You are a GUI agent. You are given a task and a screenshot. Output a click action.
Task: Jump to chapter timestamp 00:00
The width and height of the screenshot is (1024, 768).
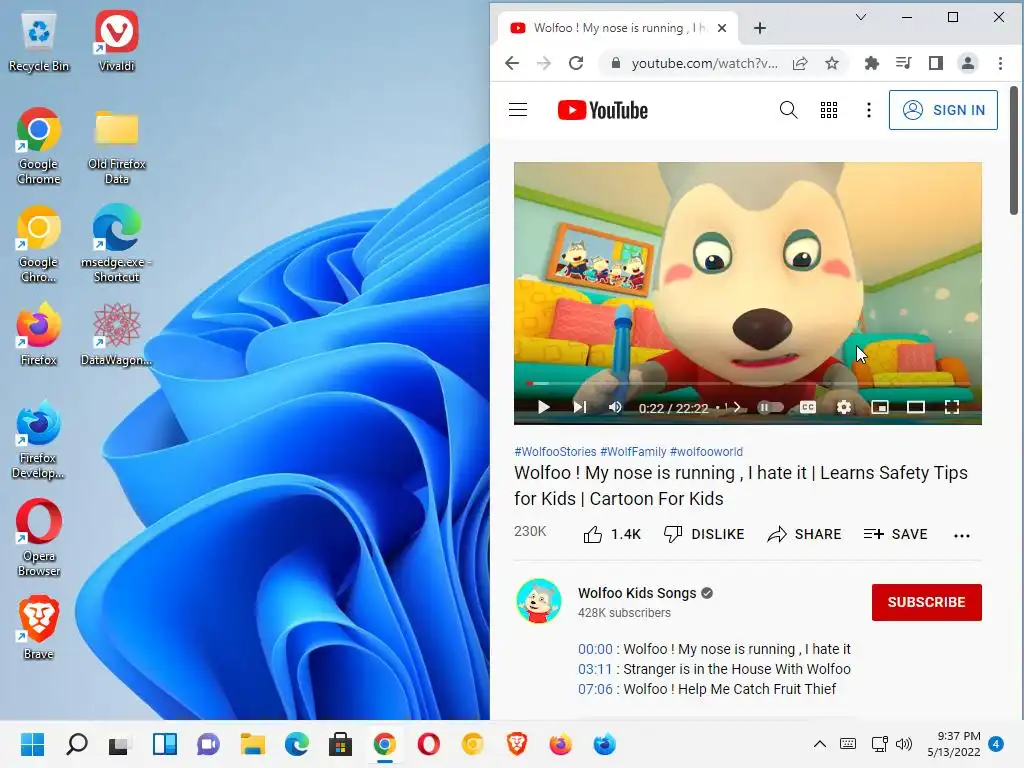tap(595, 649)
